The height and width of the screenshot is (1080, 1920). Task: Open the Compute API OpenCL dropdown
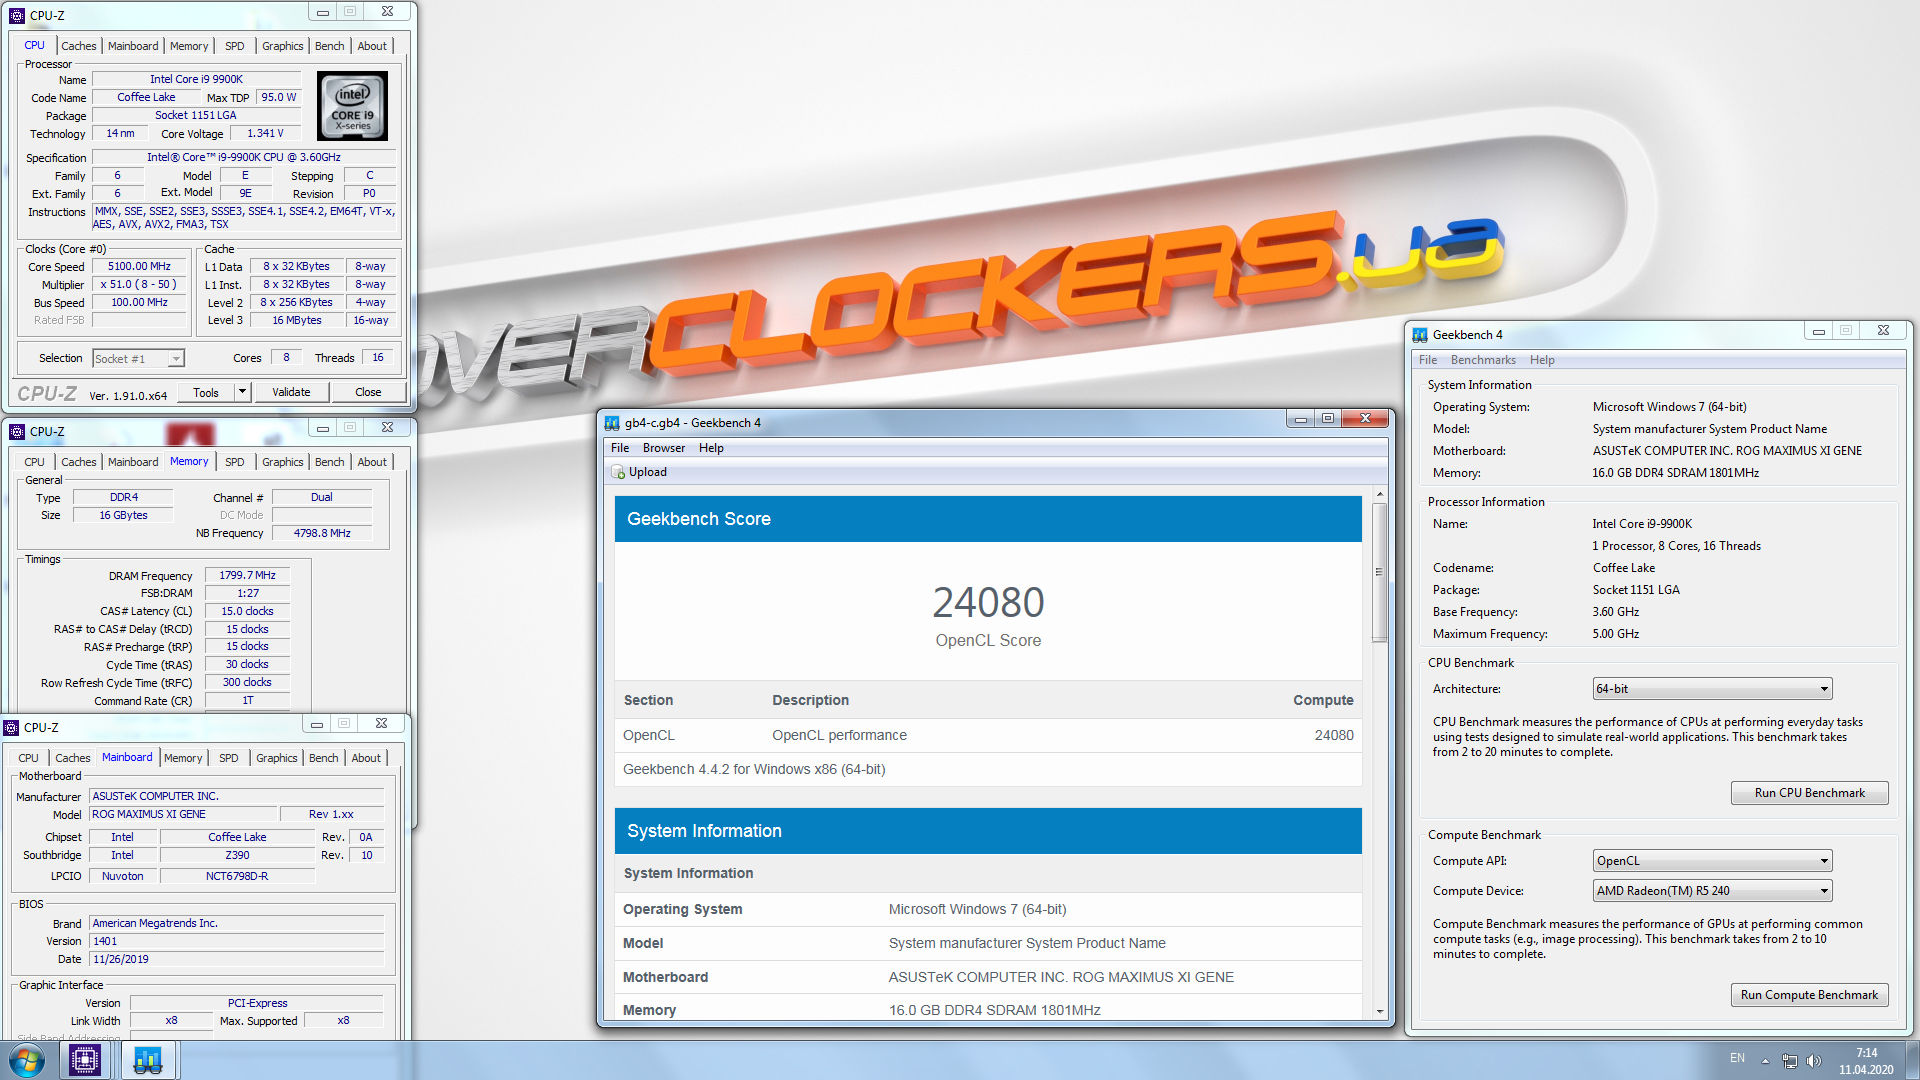click(1712, 861)
